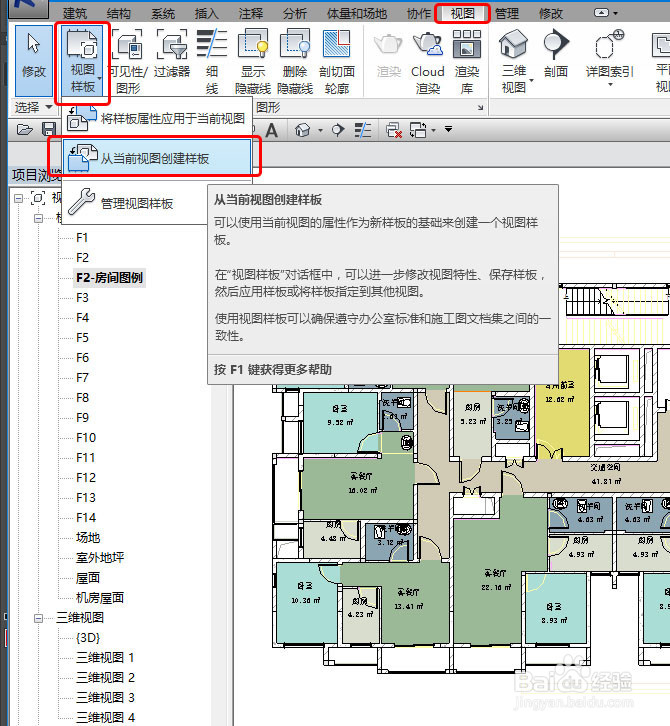Viewport: 670px width, 726px height.
Task: Create a 剖面 section view
Action: 556,54
